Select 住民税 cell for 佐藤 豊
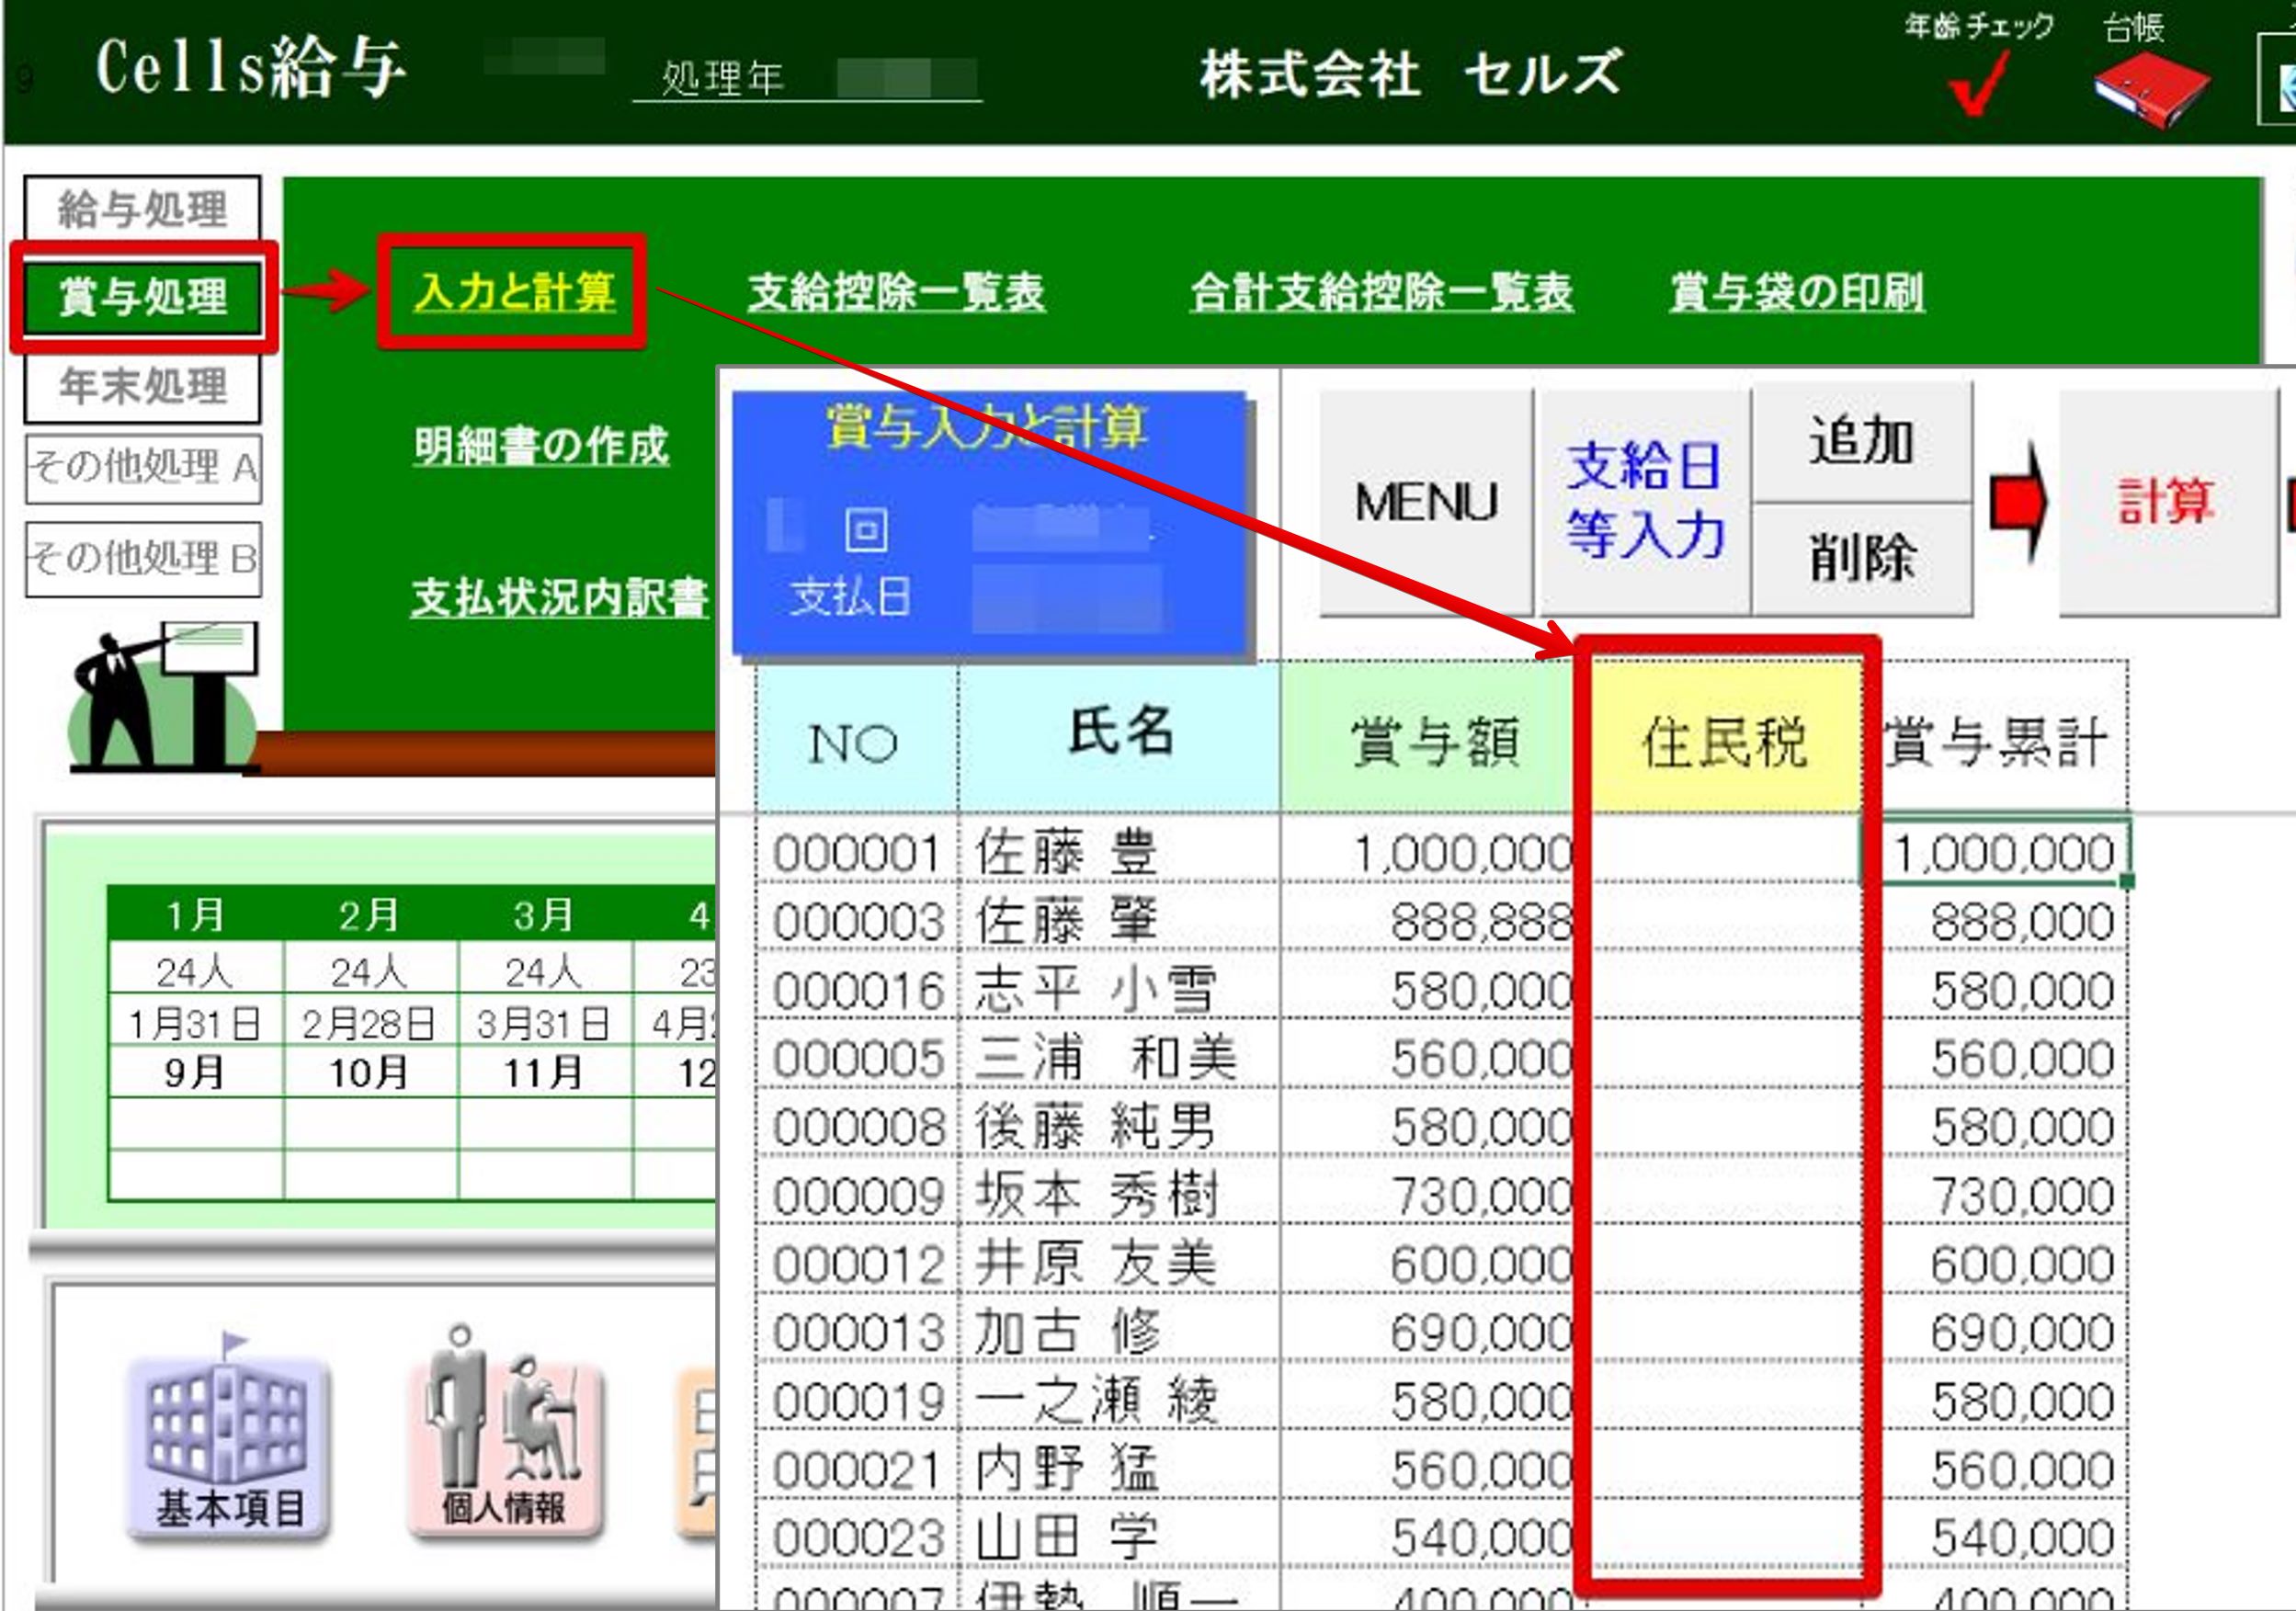2296x1611 pixels. tap(1724, 853)
